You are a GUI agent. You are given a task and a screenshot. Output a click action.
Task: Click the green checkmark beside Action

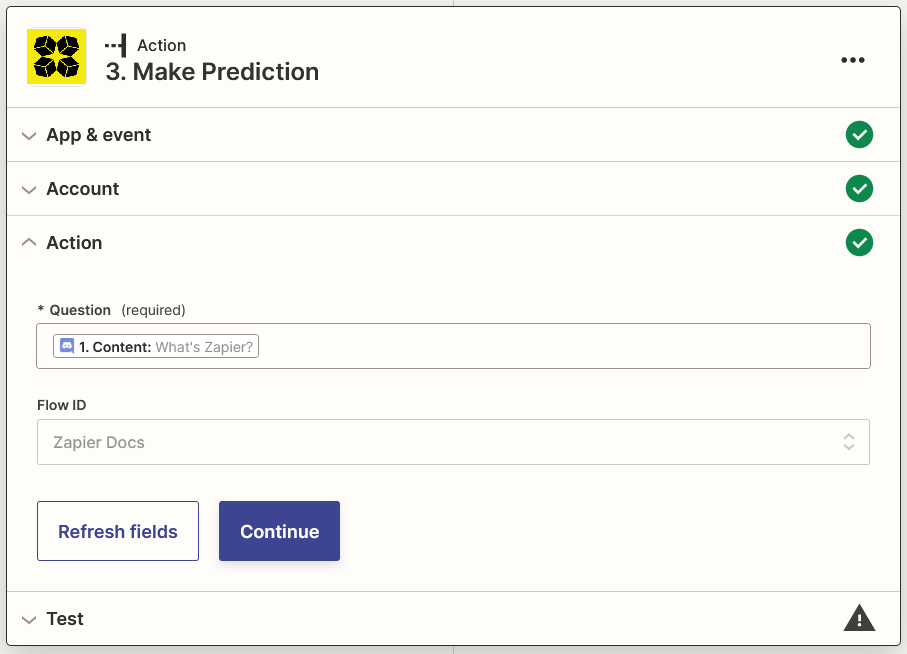click(x=859, y=243)
